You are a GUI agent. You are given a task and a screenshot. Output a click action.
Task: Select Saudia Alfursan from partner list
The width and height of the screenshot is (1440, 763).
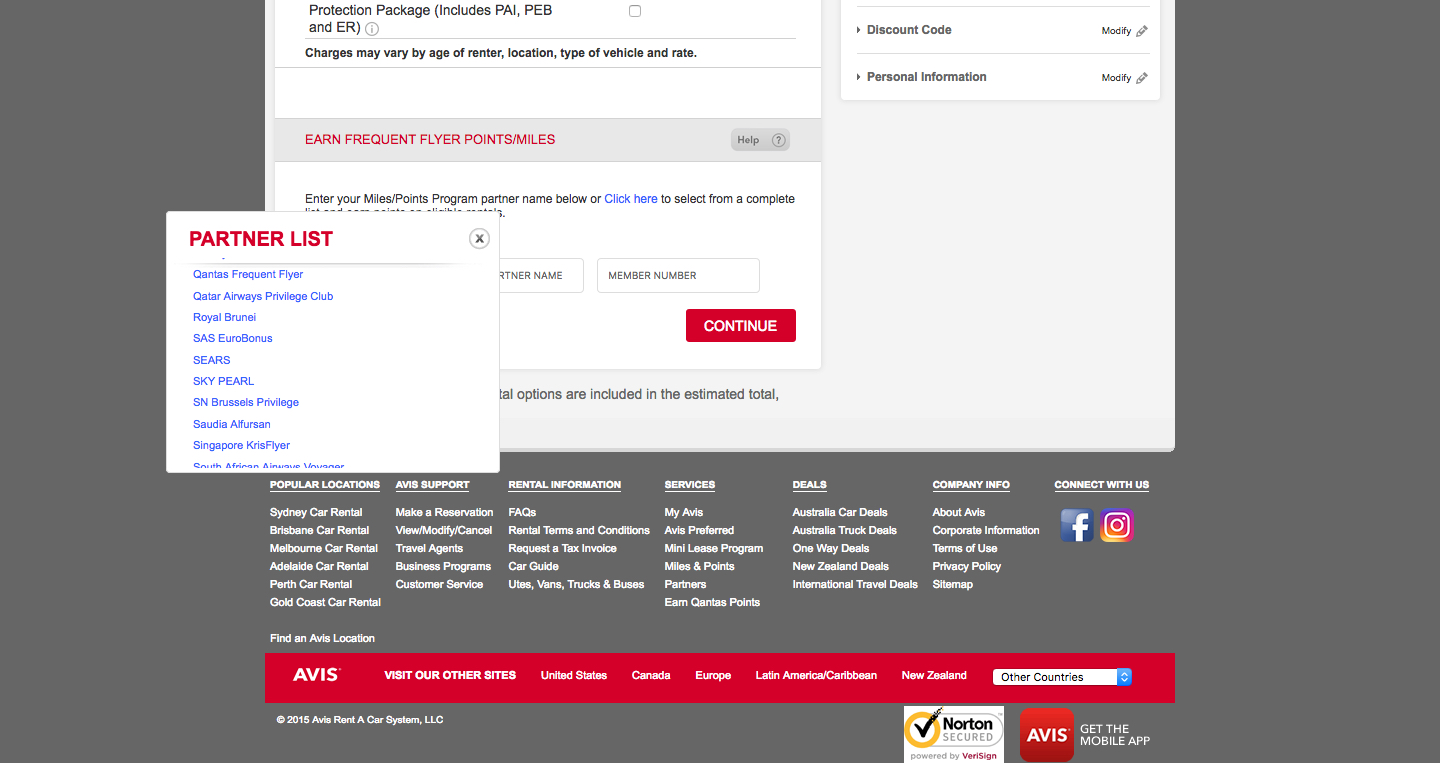pos(232,424)
